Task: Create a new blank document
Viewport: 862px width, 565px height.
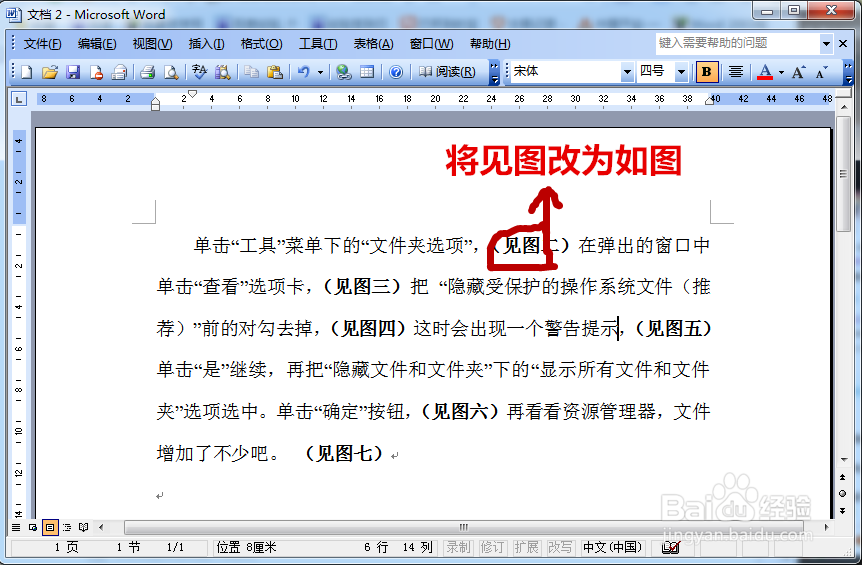Action: pos(26,72)
